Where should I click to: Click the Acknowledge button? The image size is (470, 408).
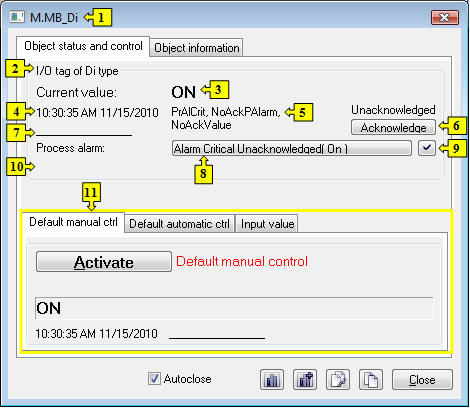(393, 127)
